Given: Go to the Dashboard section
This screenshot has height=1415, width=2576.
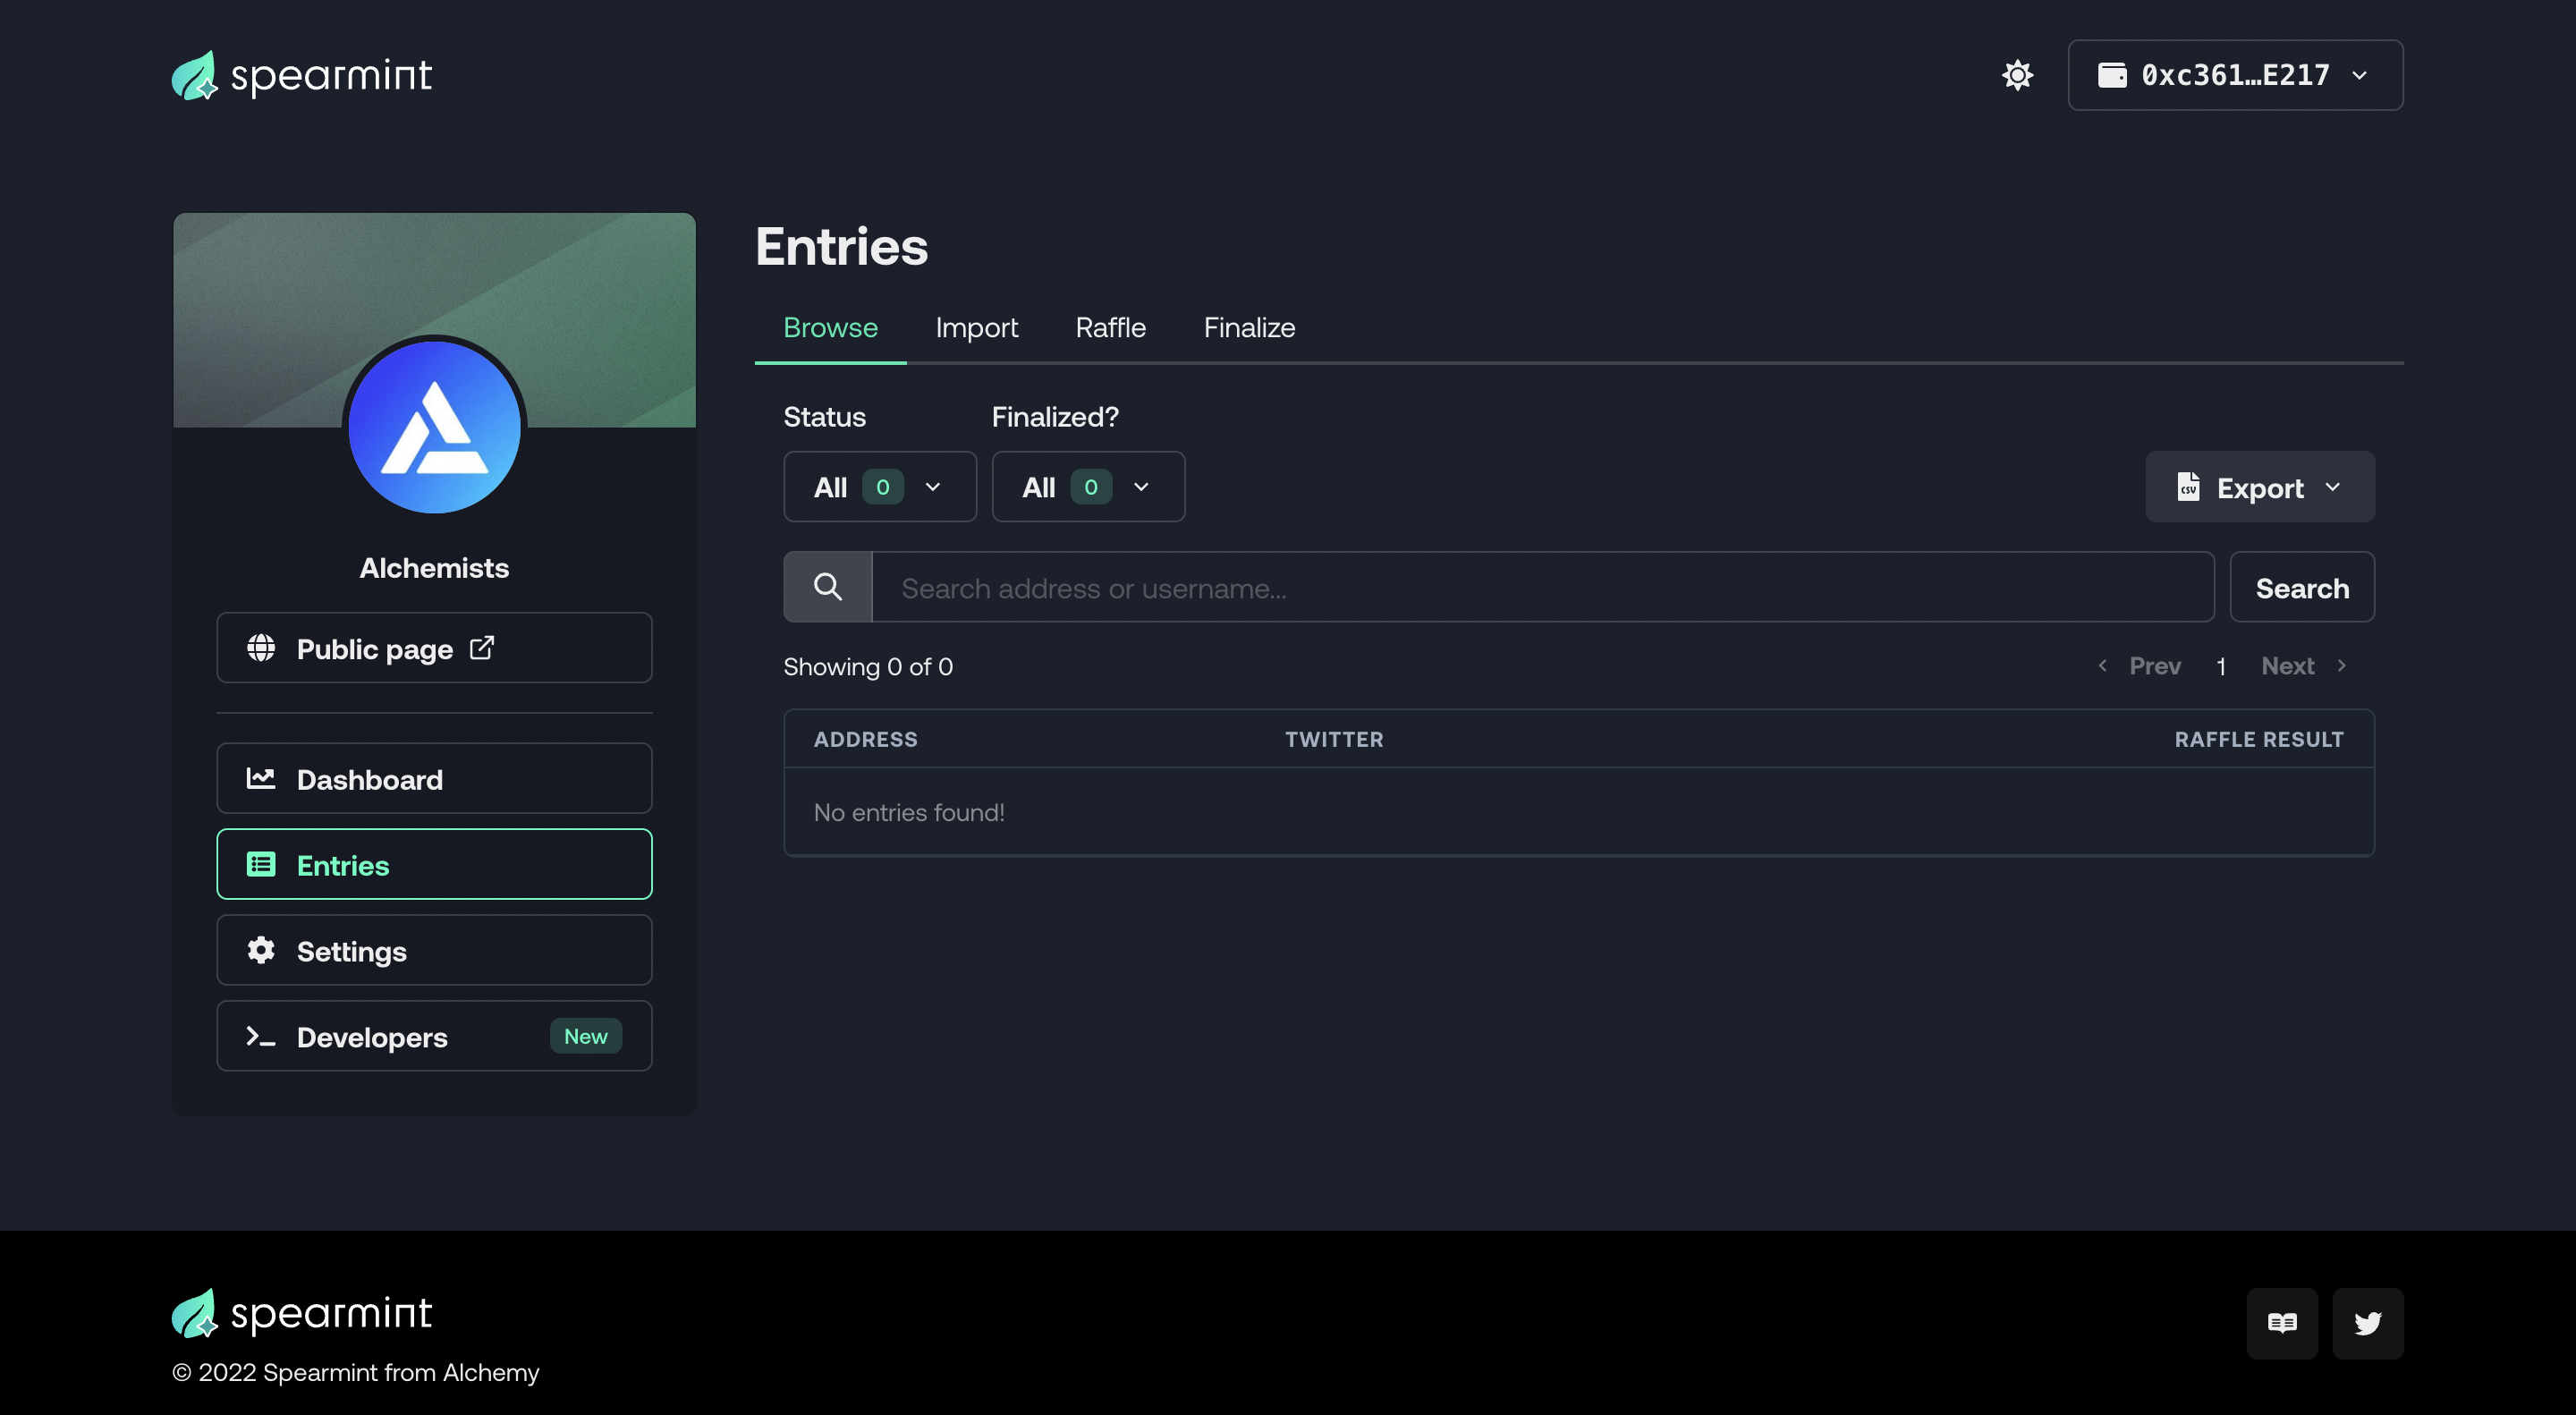Looking at the screenshot, I should click(434, 778).
